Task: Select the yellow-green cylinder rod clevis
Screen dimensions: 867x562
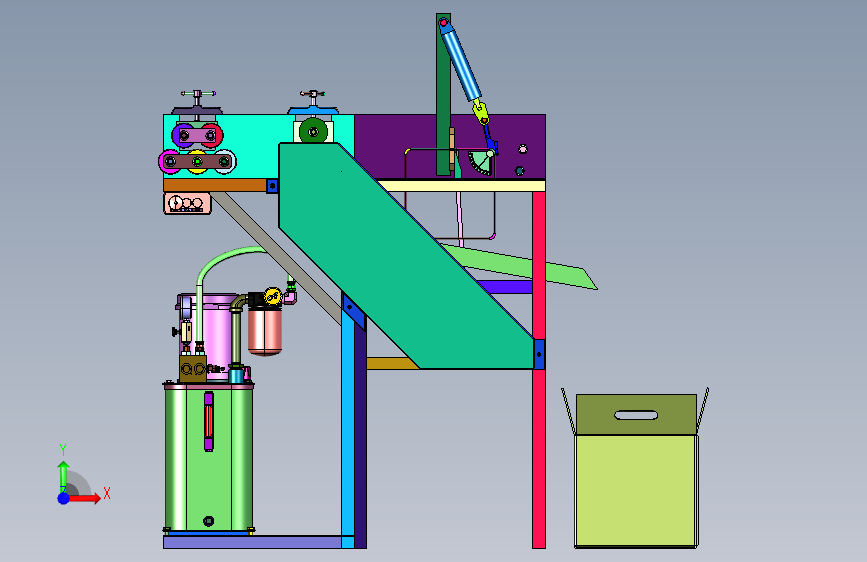Action: [480, 113]
